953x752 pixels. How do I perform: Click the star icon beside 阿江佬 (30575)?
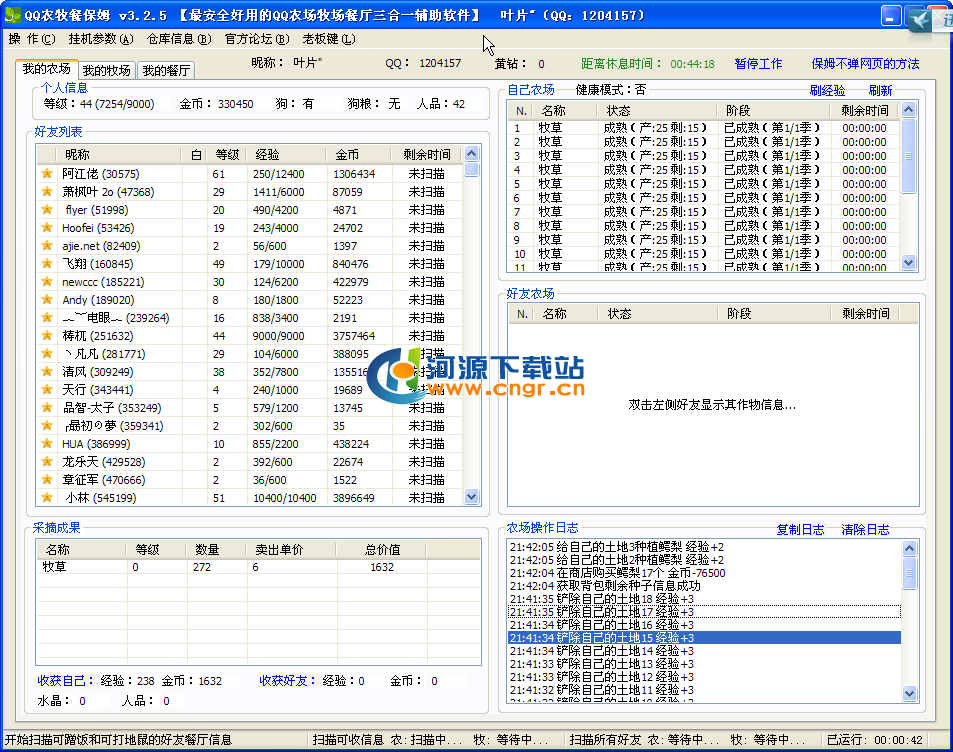click(x=46, y=174)
